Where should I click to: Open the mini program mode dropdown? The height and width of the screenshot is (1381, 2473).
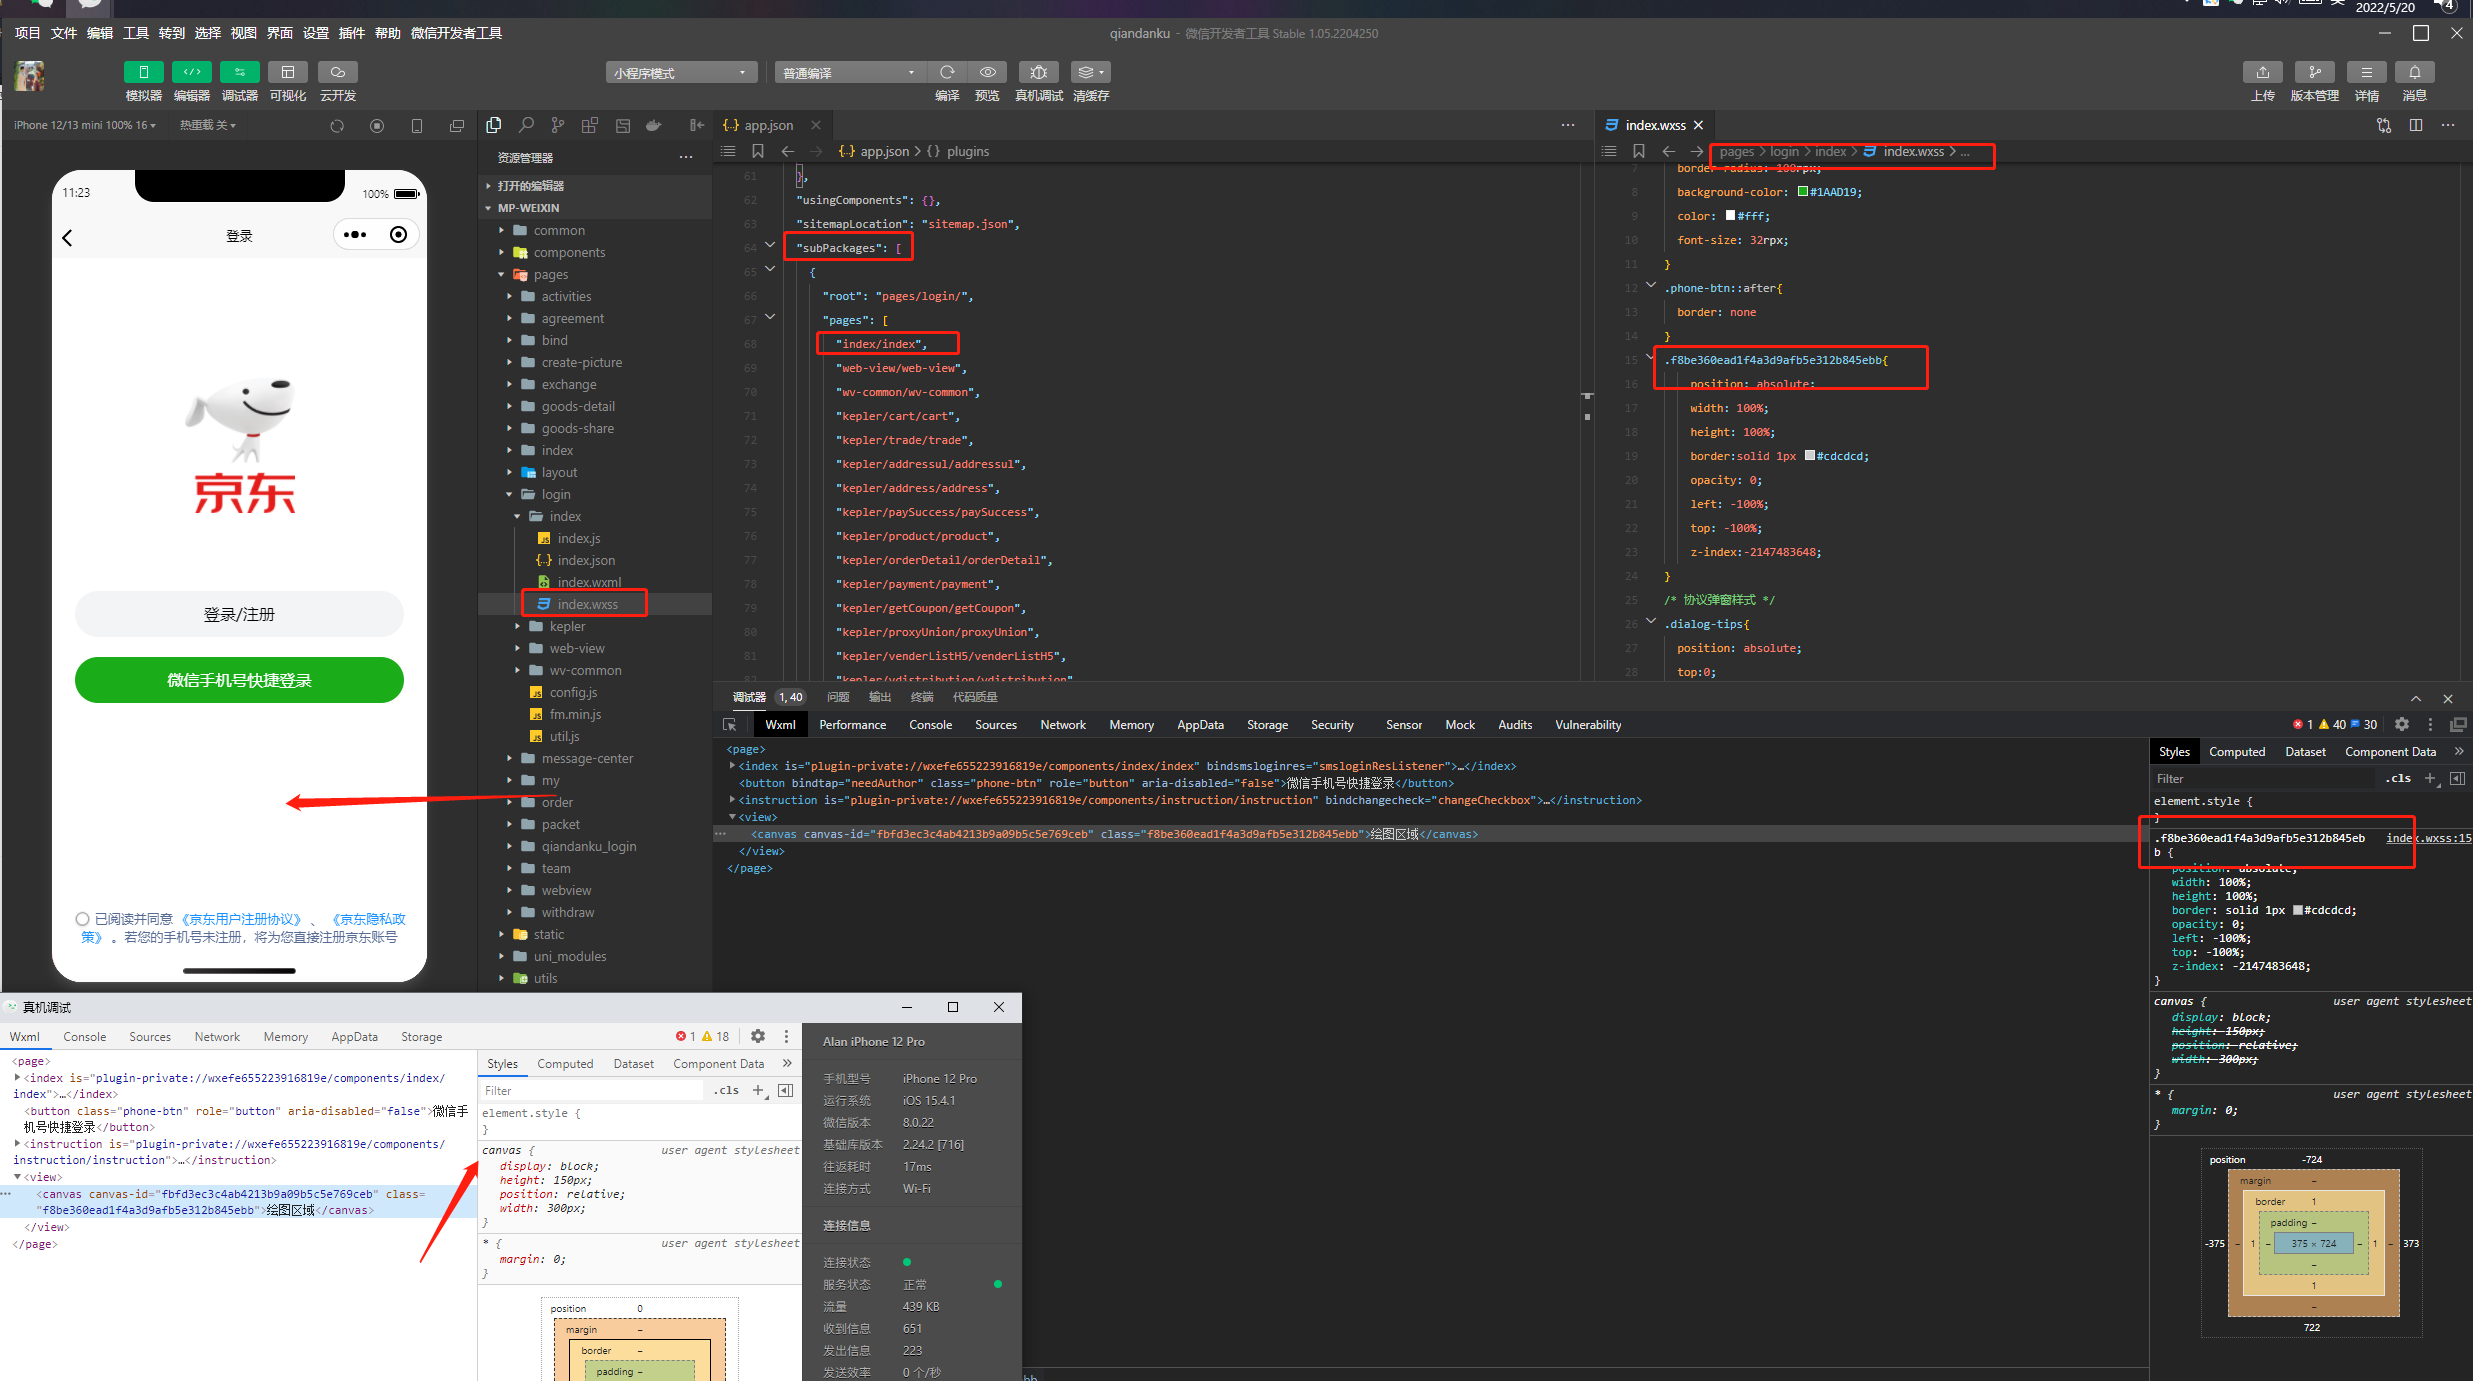(680, 73)
